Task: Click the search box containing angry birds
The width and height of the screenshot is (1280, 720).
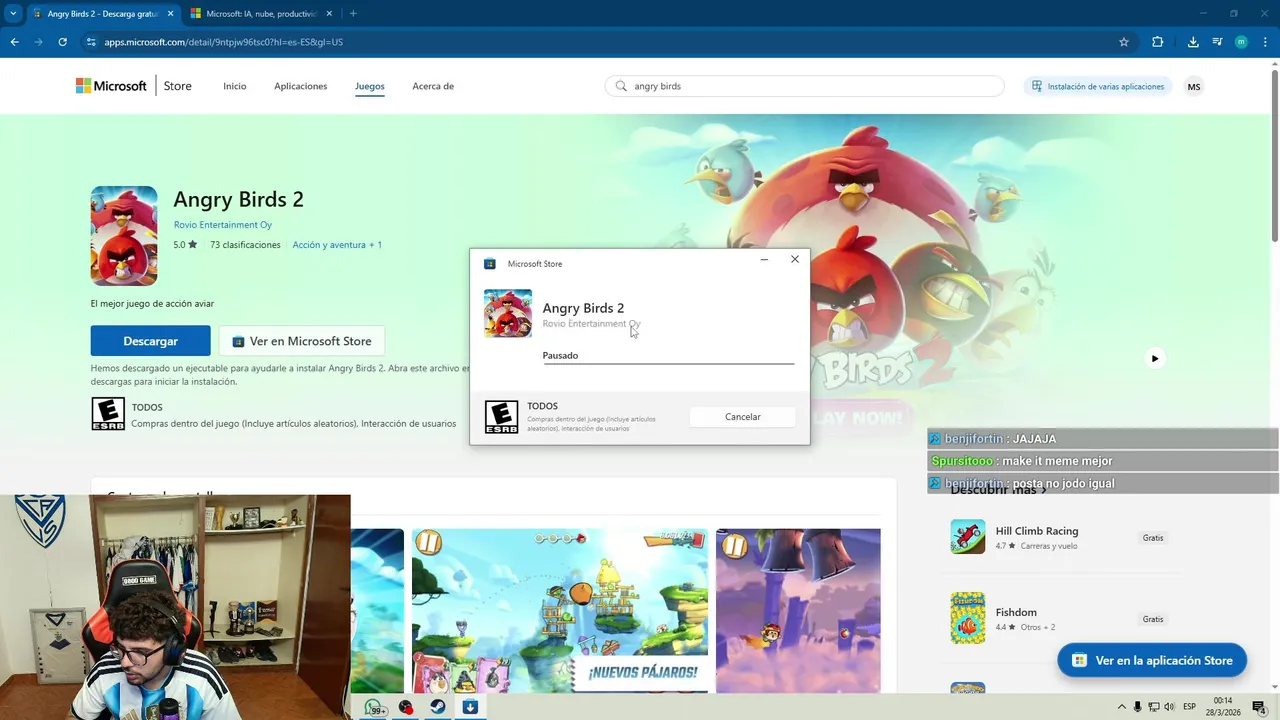Action: click(x=804, y=86)
